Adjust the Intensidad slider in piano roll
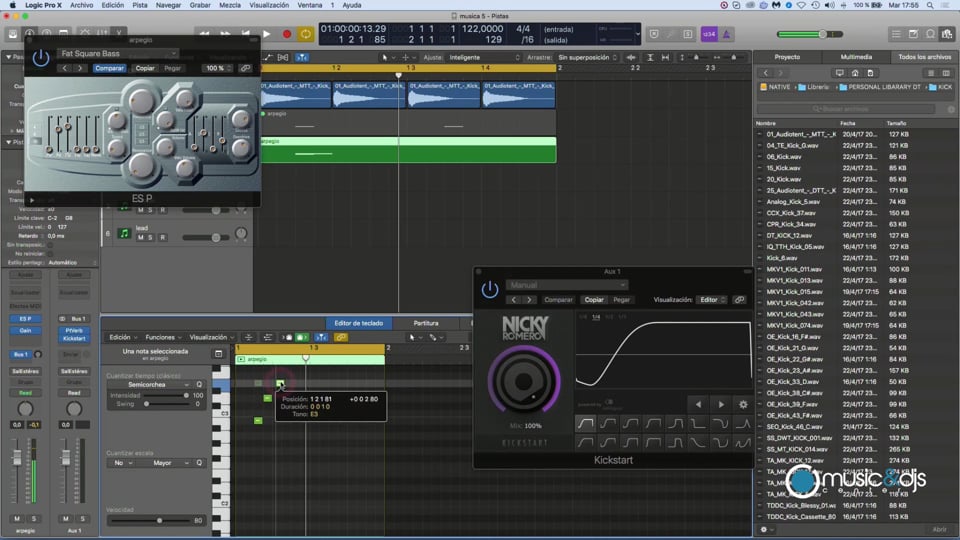The height and width of the screenshot is (540, 960). coord(166,396)
